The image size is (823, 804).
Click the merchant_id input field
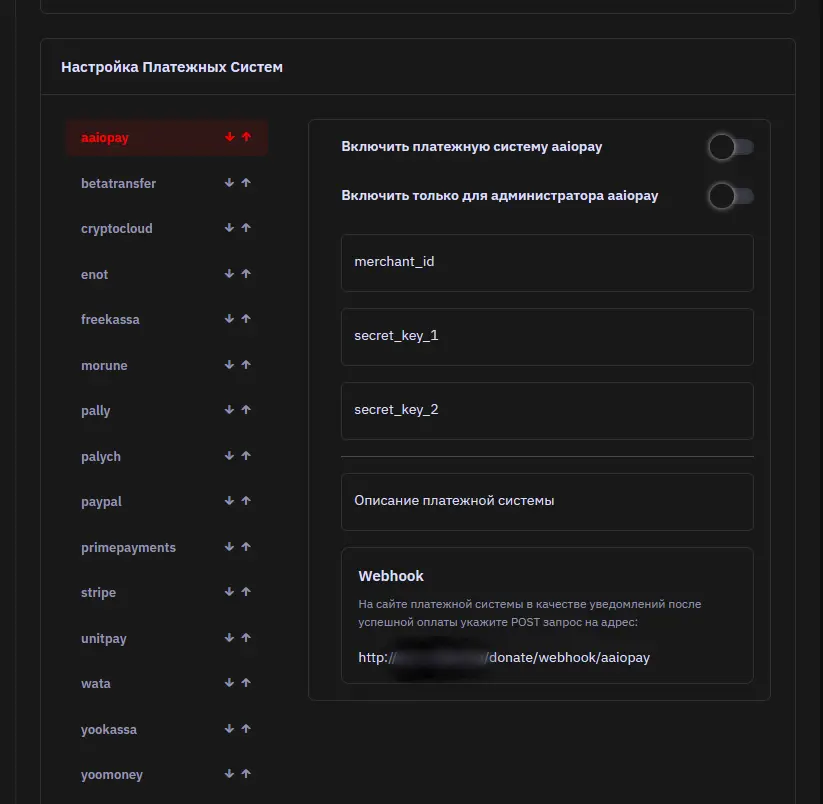pyautogui.click(x=547, y=263)
